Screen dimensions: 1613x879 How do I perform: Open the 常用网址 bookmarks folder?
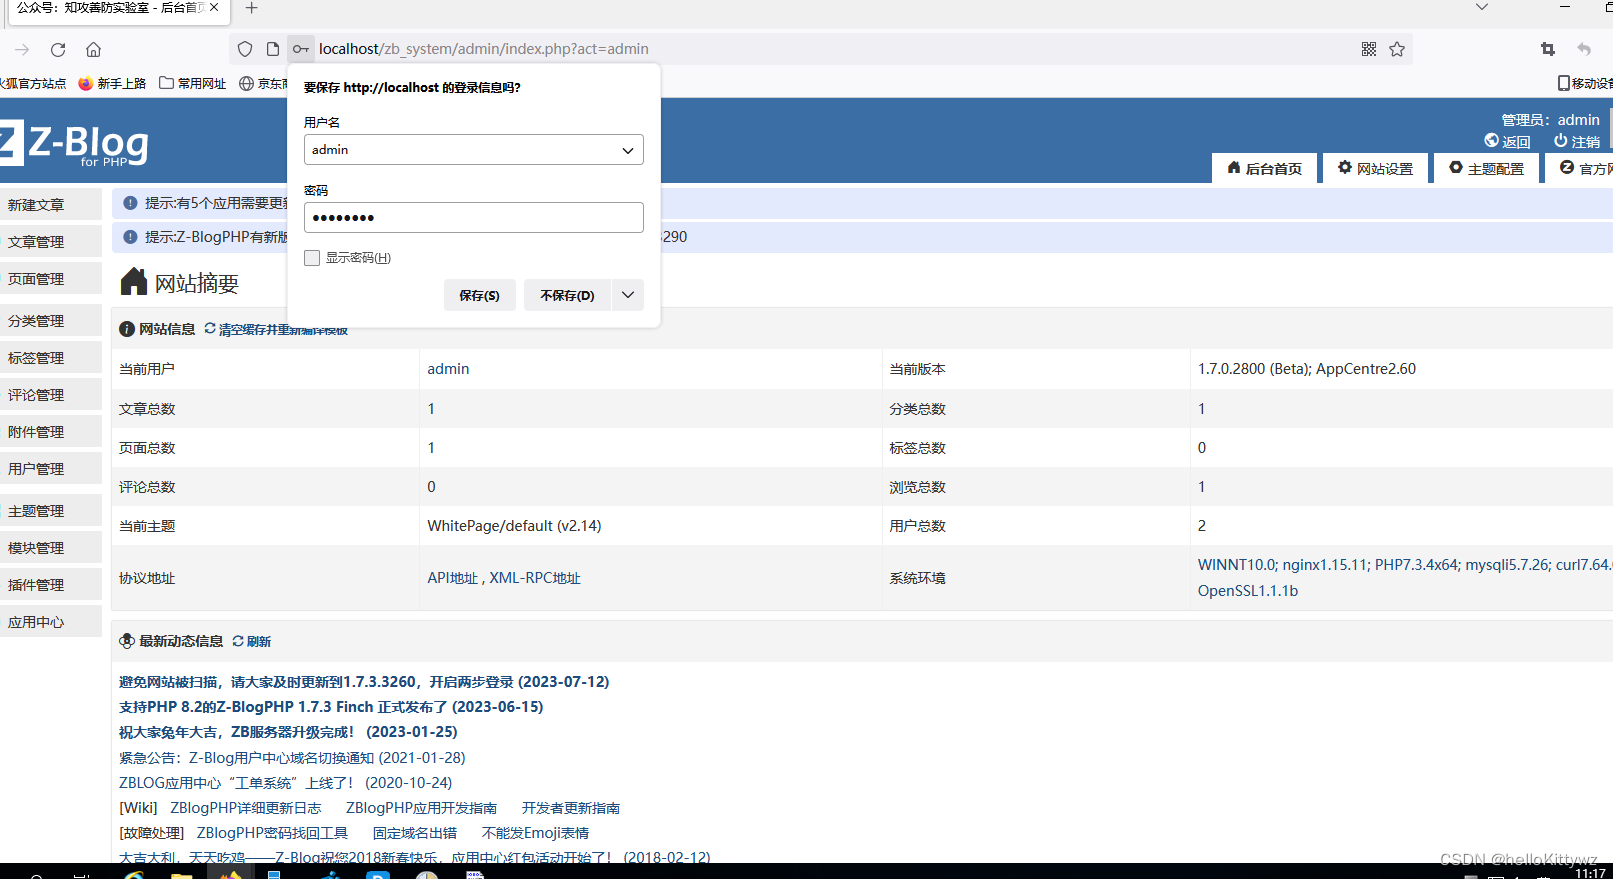[x=193, y=84]
